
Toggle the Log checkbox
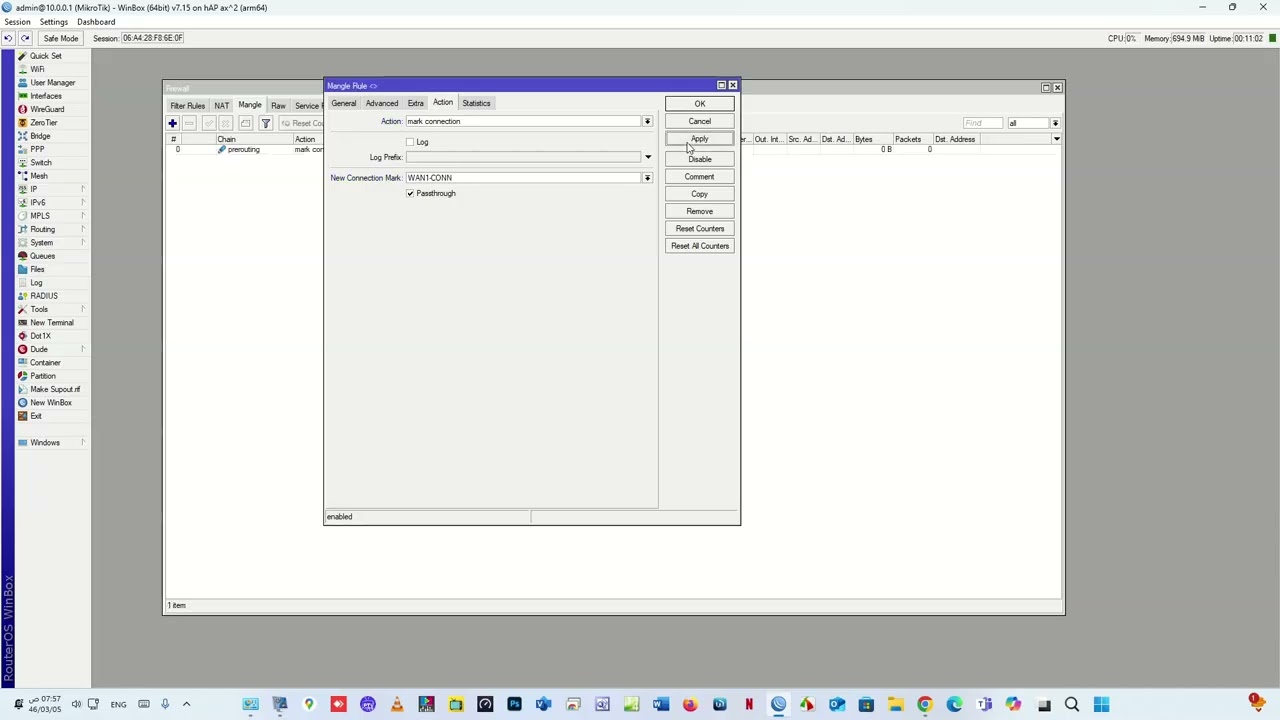pos(410,142)
